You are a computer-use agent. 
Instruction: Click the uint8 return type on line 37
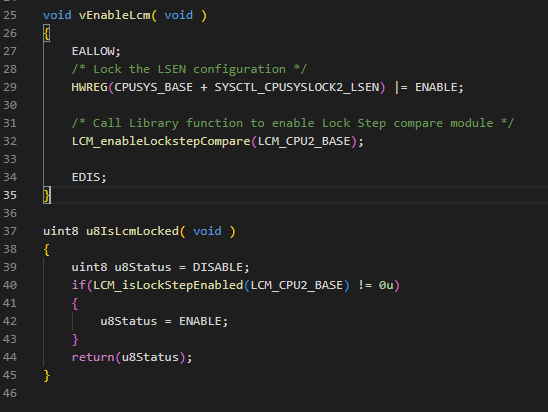[61, 231]
